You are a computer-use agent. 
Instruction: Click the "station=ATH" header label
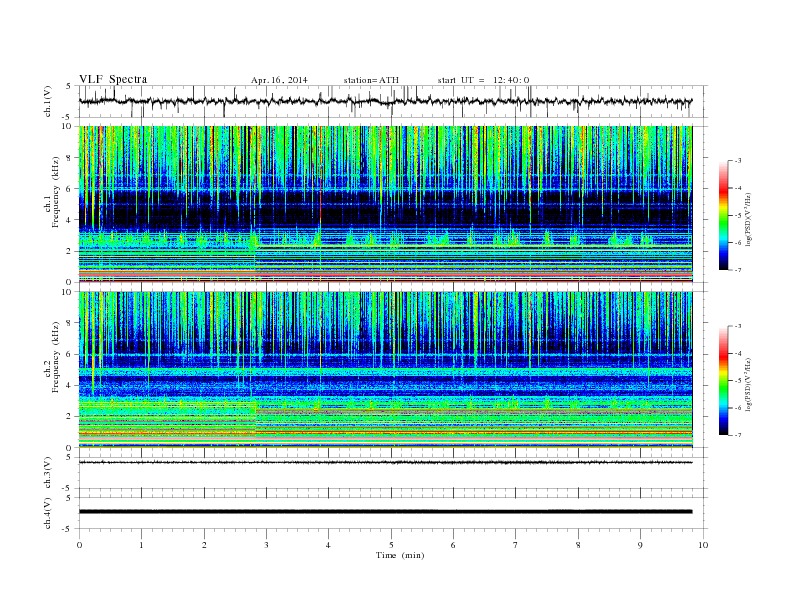tap(371, 80)
